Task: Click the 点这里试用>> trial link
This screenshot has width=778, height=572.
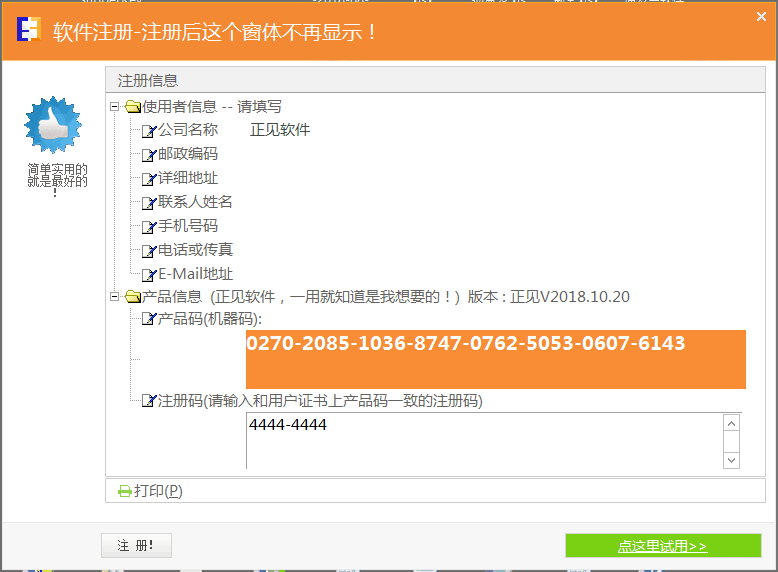Action: click(x=662, y=546)
